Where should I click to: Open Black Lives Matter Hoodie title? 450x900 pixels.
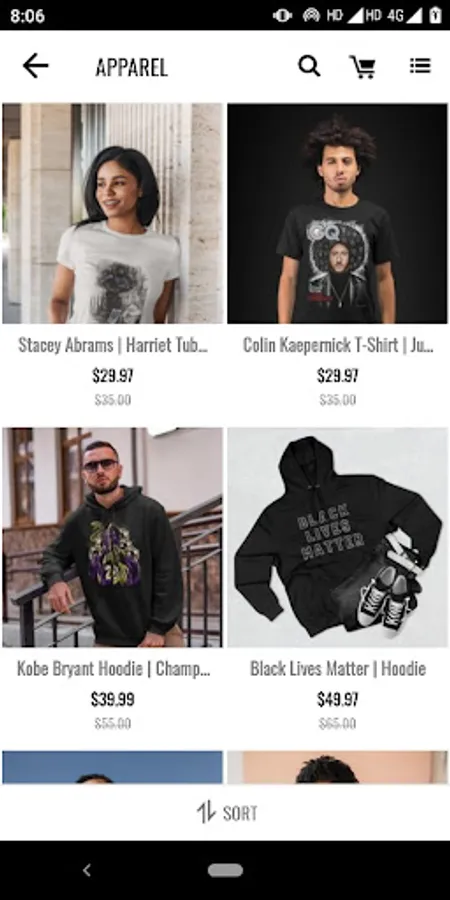[x=338, y=669]
